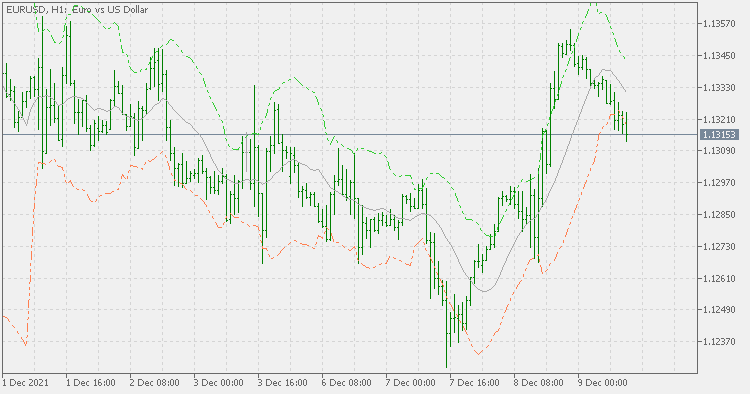Click the time label 3 Dec 16:00
The image size is (750, 394).
pos(282,383)
